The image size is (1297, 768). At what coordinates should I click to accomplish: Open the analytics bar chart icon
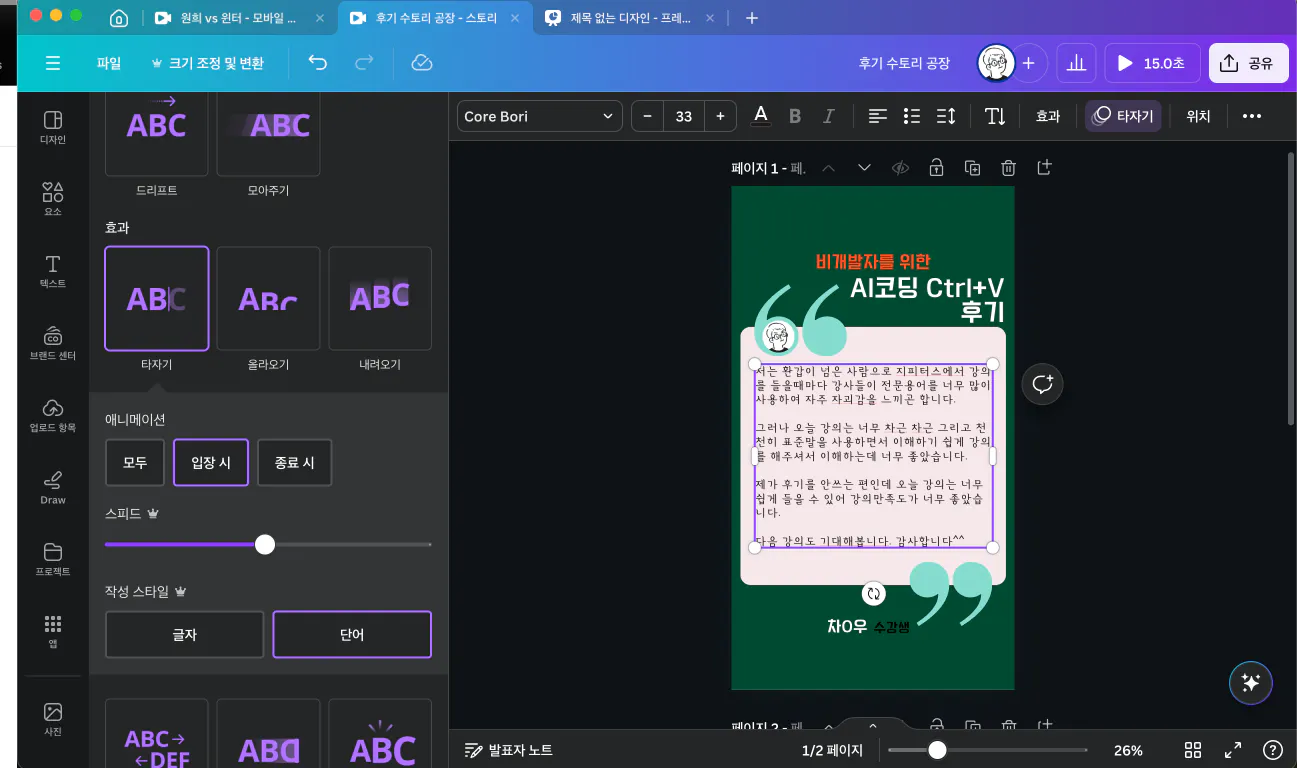(1076, 63)
